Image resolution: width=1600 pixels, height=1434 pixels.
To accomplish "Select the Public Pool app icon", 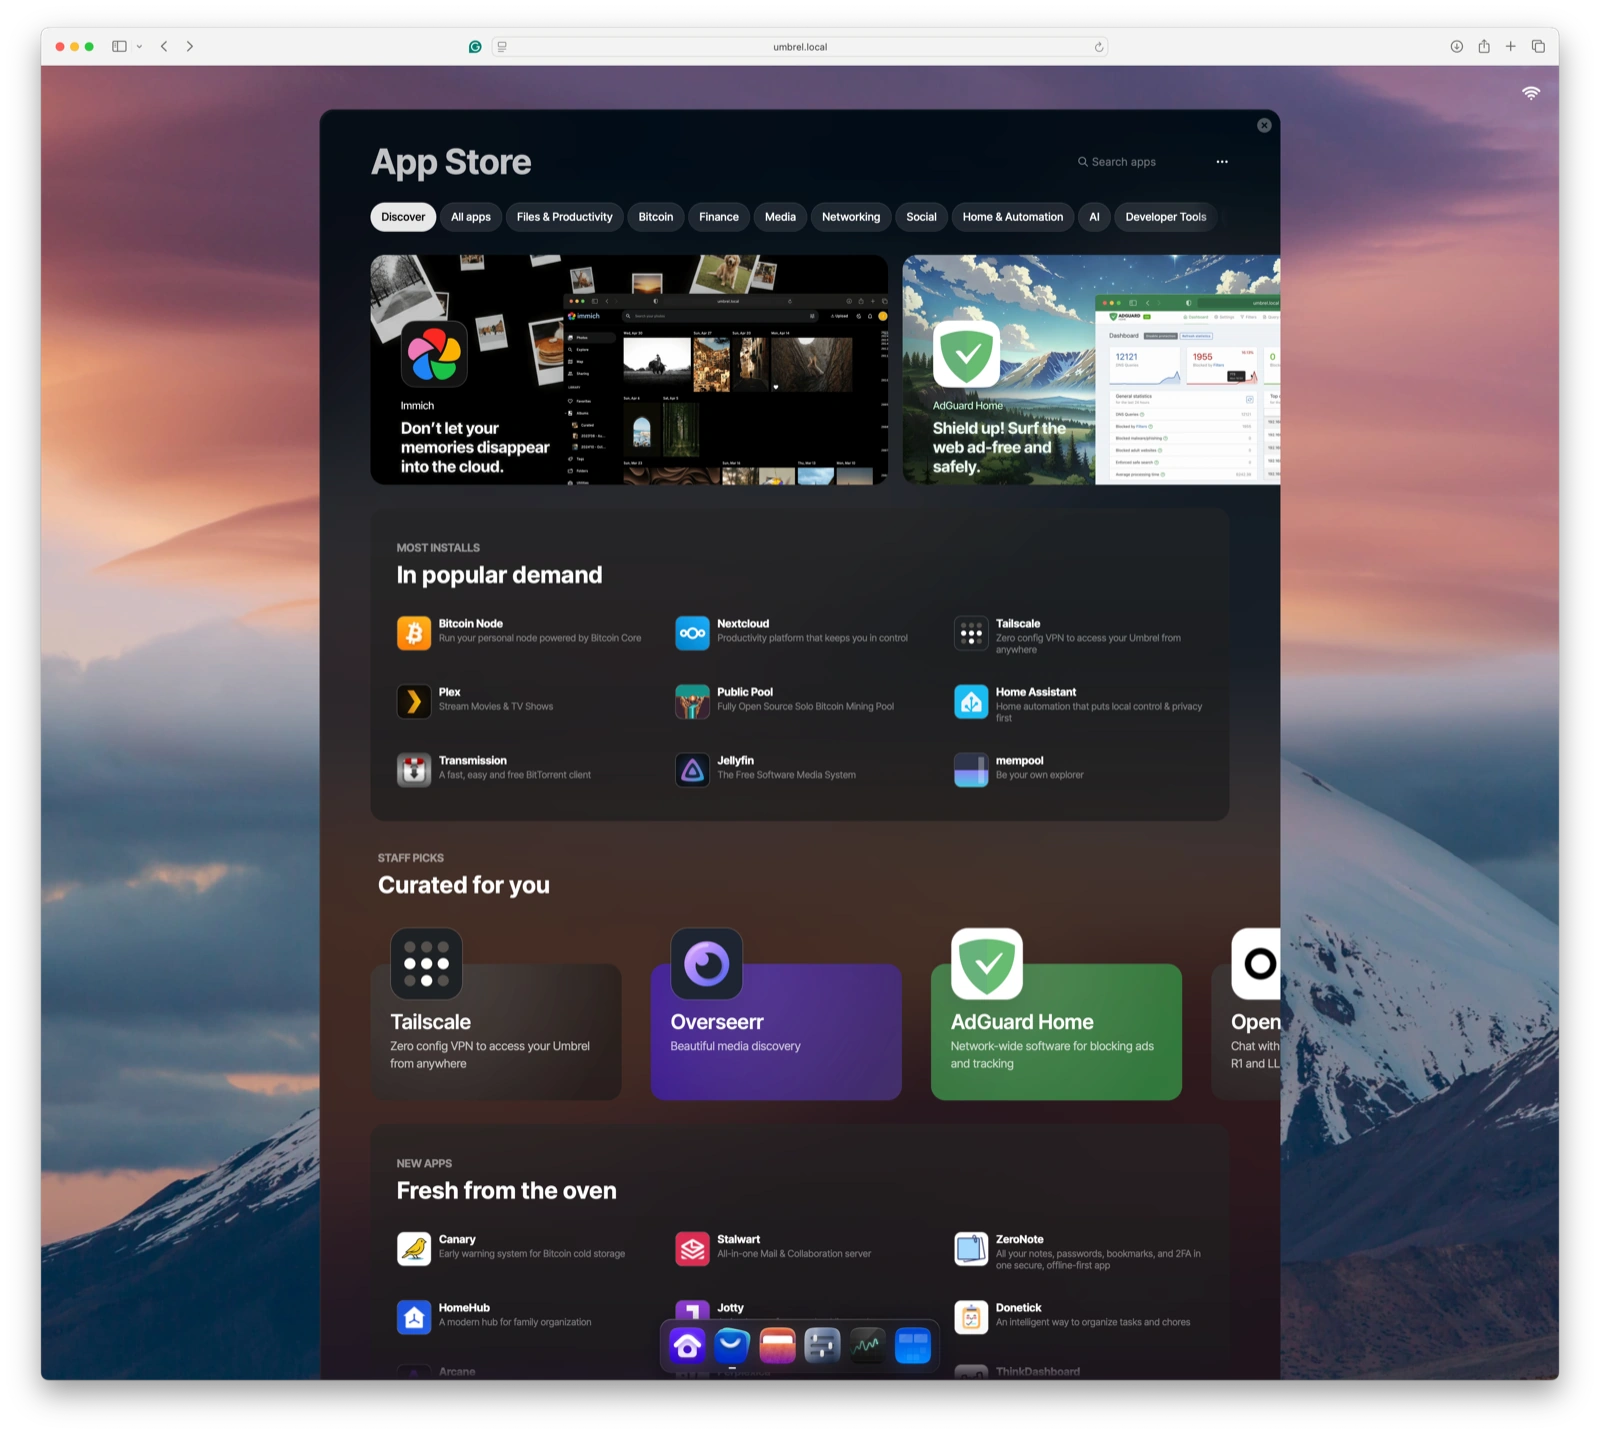I will point(692,701).
